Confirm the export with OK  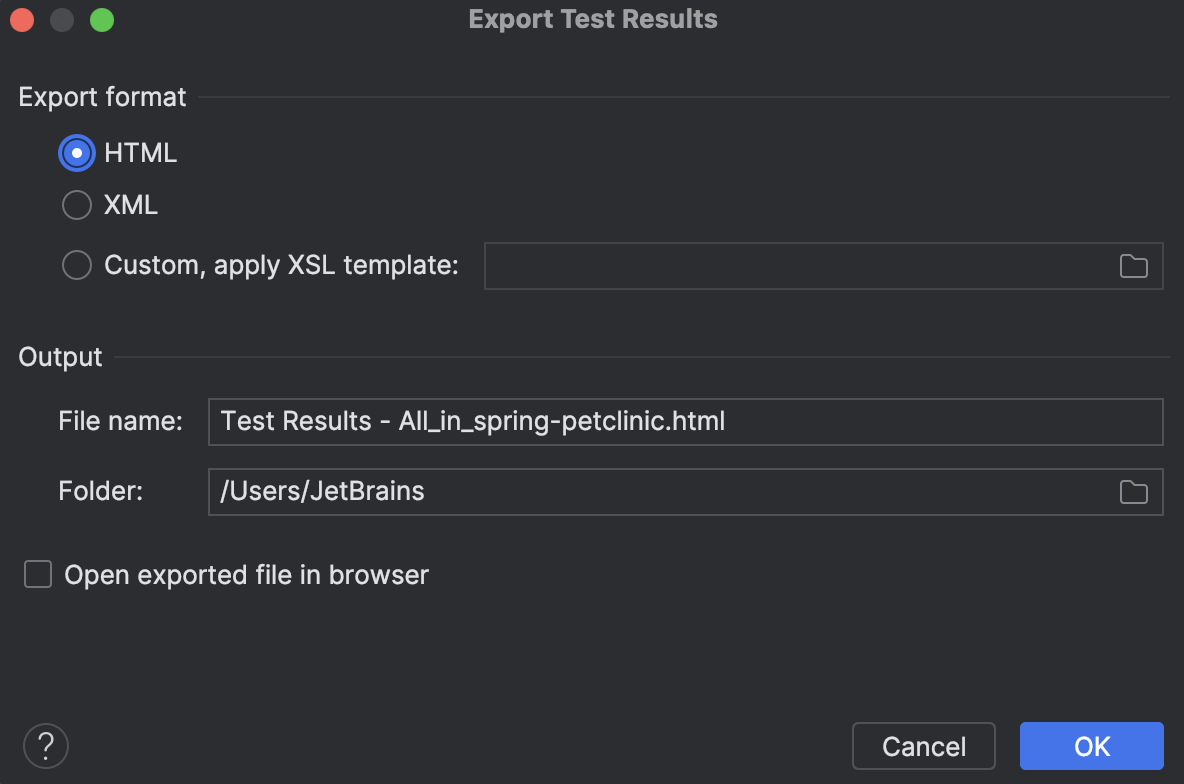pos(1091,745)
